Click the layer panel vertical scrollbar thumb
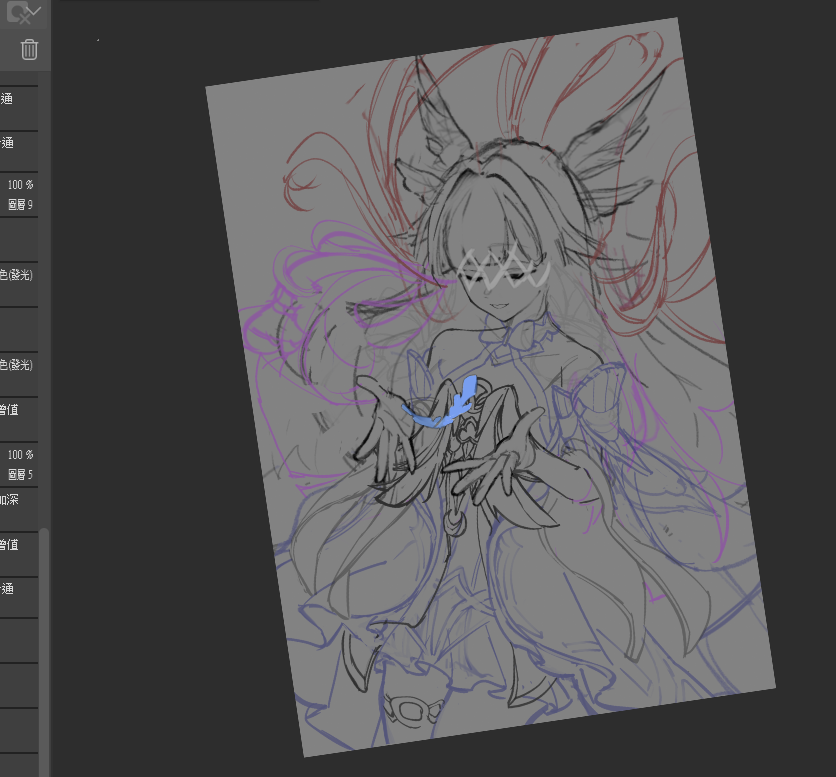 pyautogui.click(x=44, y=652)
